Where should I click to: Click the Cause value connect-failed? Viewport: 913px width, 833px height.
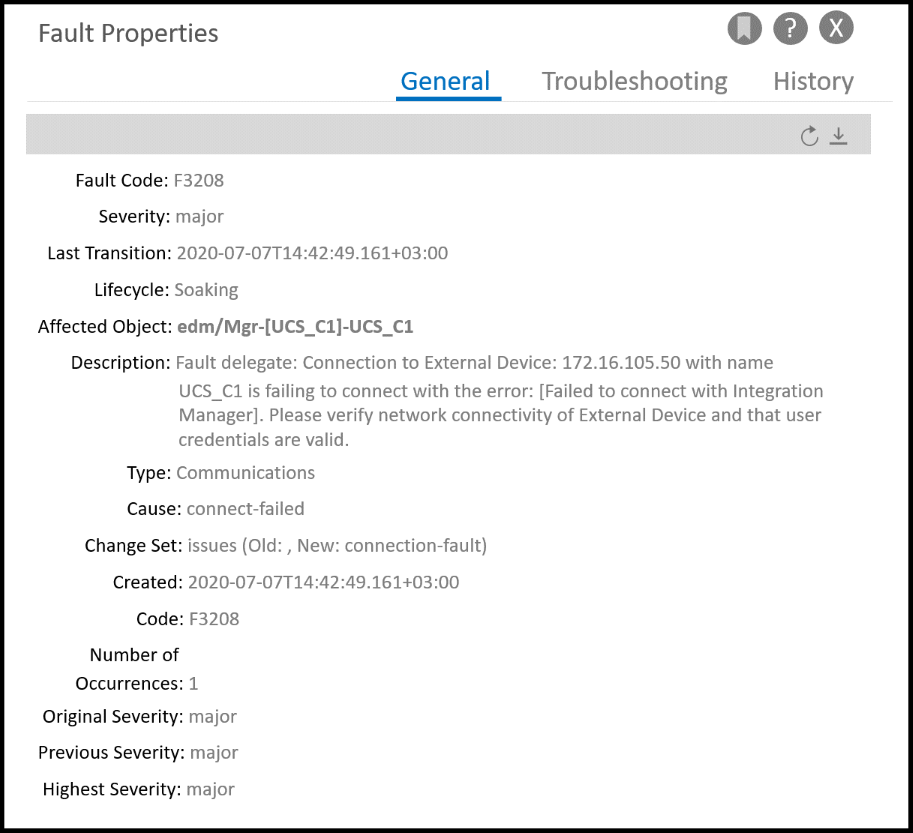coord(245,508)
